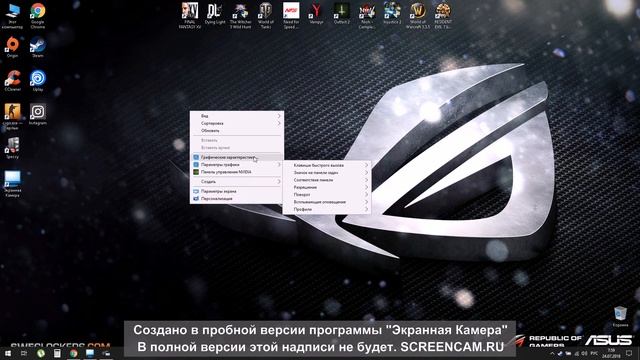Select the World of Warcraft shortcut

418,16
